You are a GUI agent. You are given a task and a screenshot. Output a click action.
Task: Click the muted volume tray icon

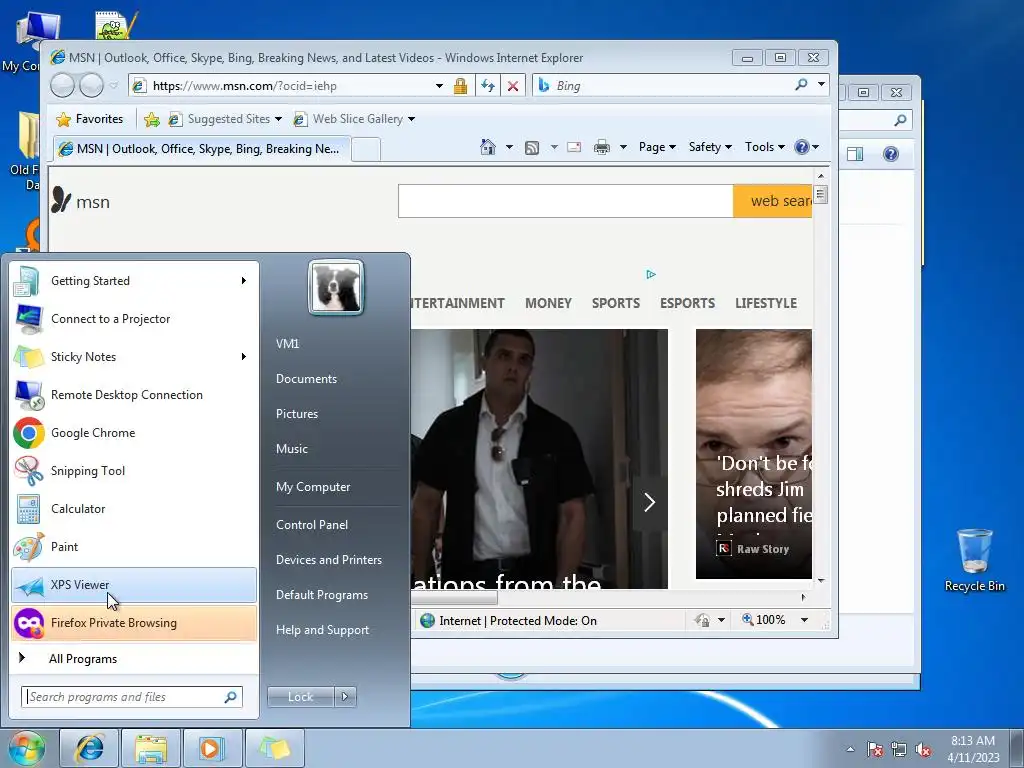coord(923,750)
